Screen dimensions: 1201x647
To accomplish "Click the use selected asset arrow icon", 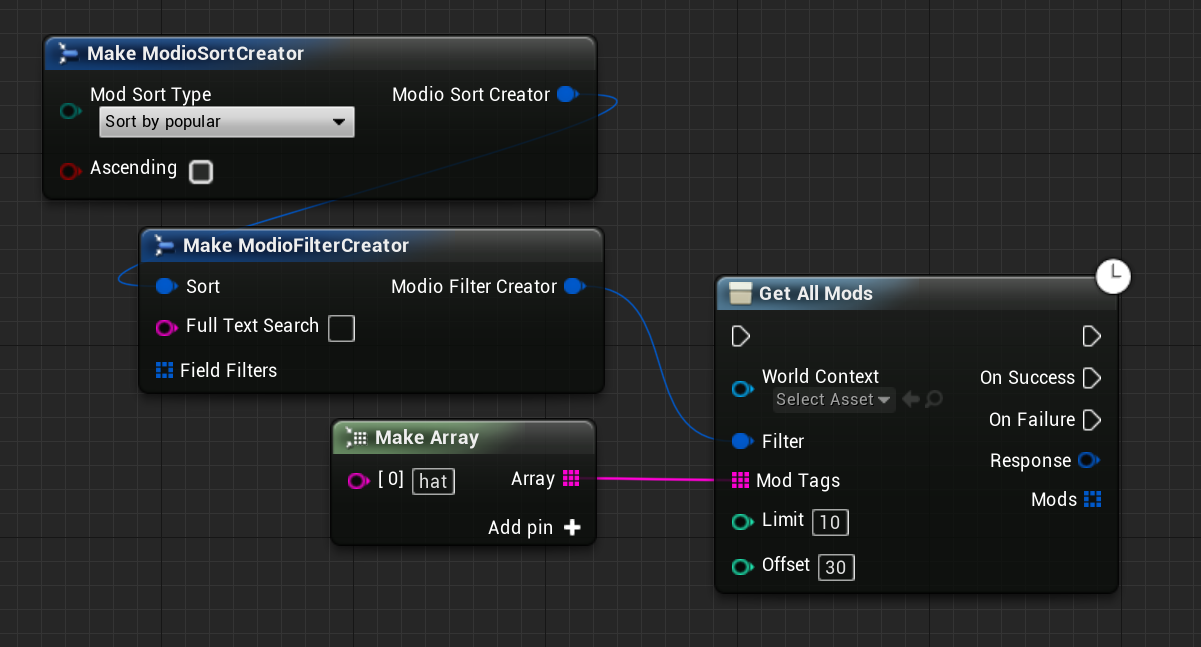I will pyautogui.click(x=911, y=399).
